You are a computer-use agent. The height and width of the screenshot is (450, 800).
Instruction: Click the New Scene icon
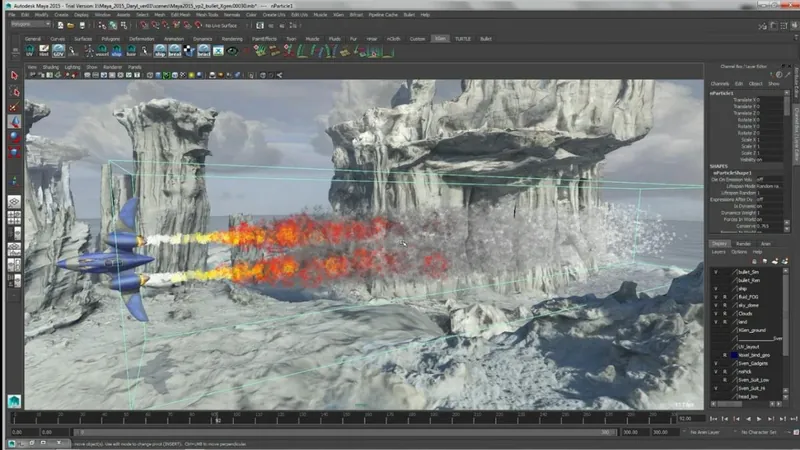tap(60, 25)
